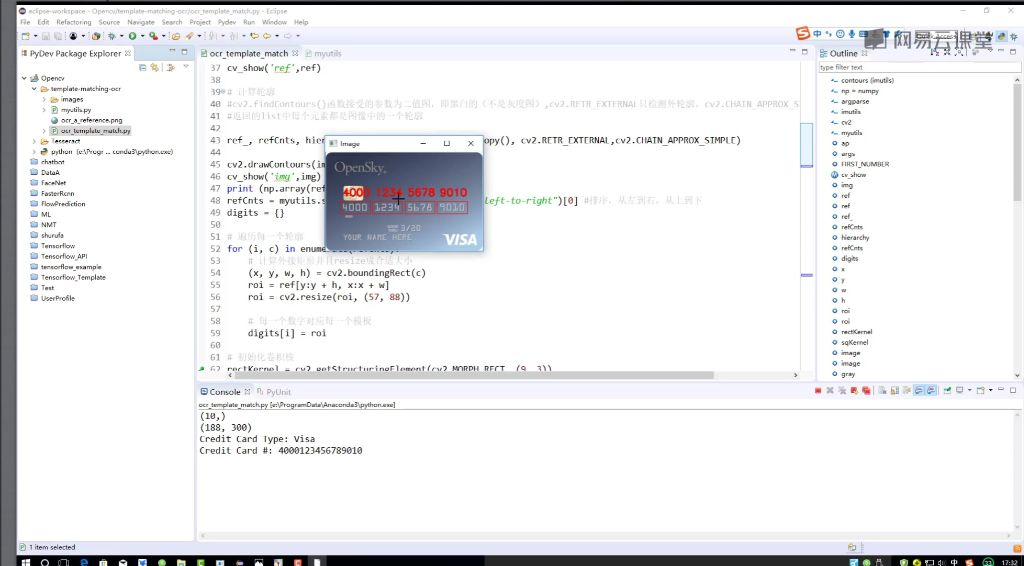Click Collapse All in Package Explorer
The width and height of the screenshot is (1024, 566).
(142, 67)
